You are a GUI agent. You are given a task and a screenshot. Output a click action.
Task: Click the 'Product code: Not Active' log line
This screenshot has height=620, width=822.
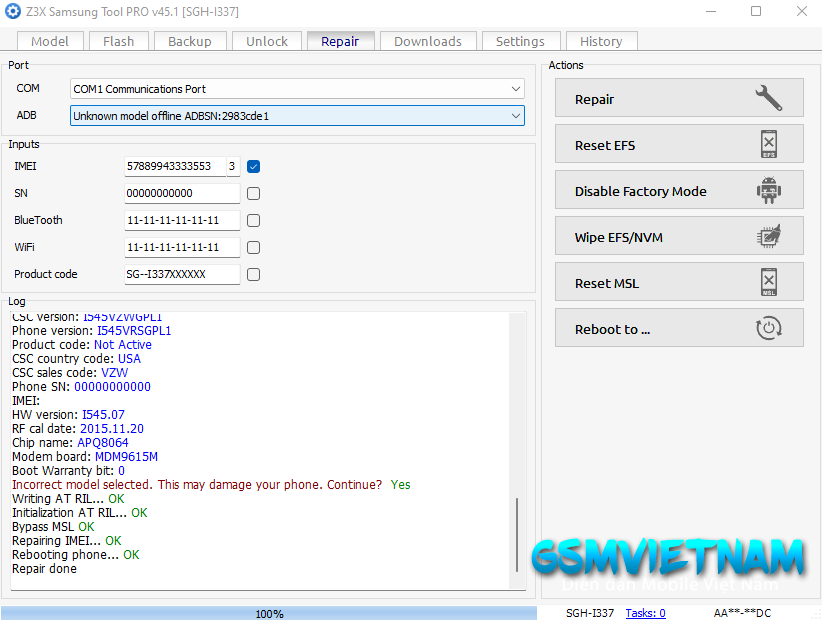click(82, 345)
